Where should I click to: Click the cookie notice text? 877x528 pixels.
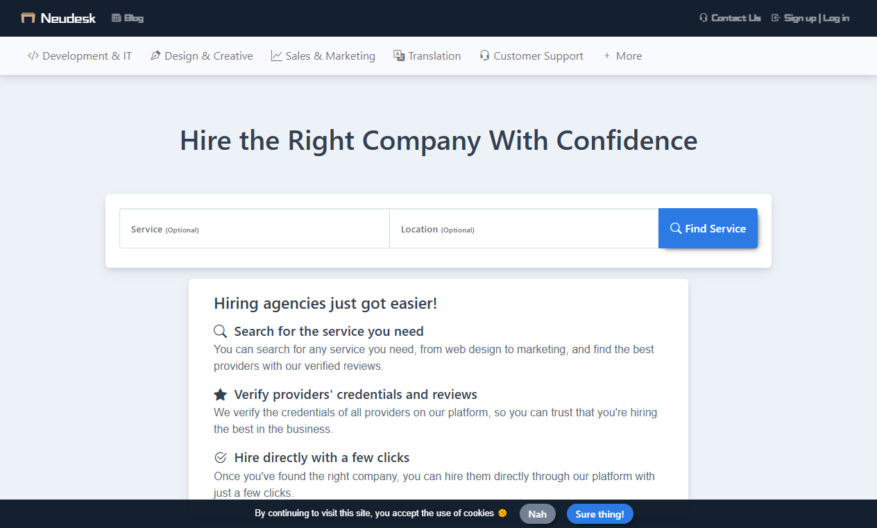[374, 513]
